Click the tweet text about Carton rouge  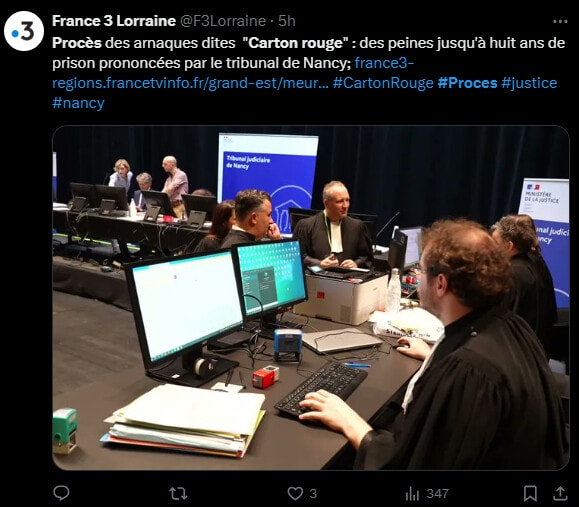[x=308, y=53]
